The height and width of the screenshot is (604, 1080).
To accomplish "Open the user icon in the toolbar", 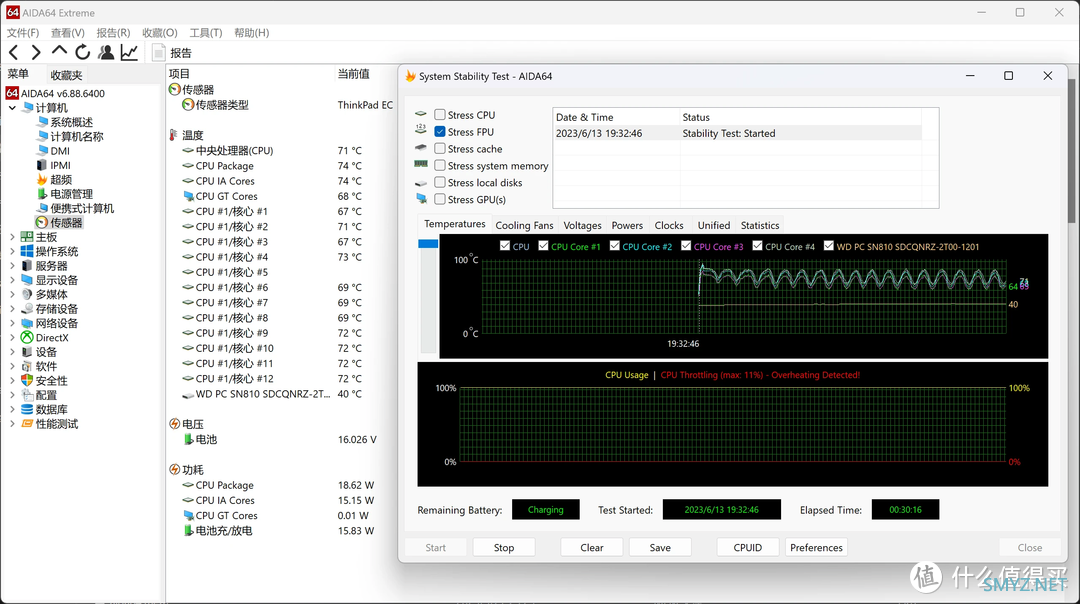I will click(x=106, y=52).
